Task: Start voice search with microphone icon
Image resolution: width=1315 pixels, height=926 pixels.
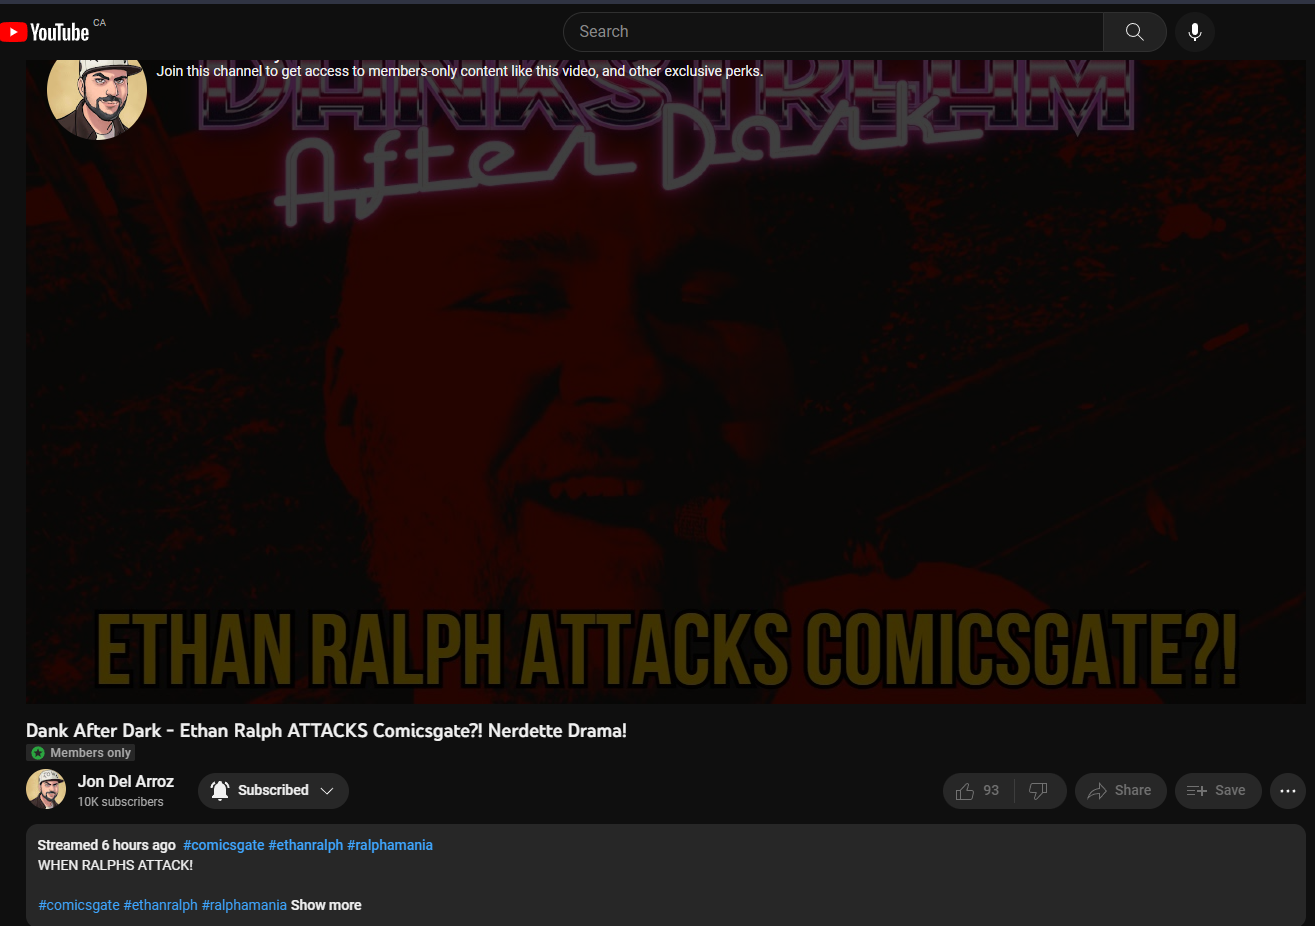Action: [x=1194, y=32]
